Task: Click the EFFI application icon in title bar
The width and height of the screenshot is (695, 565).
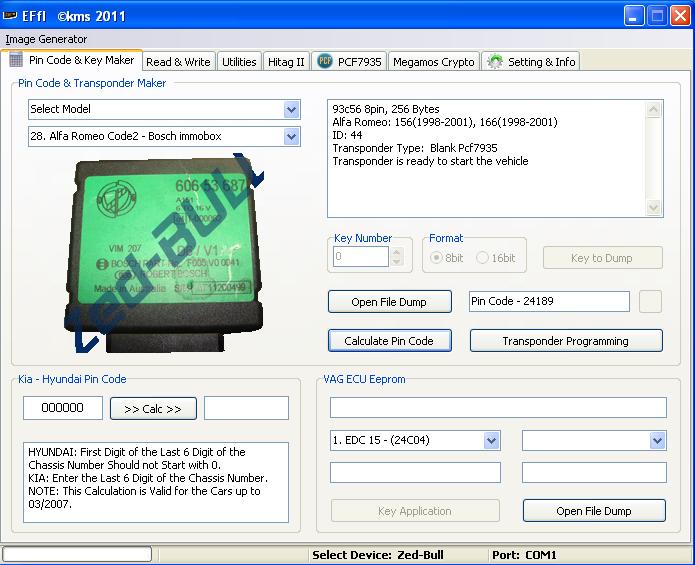Action: (9, 16)
